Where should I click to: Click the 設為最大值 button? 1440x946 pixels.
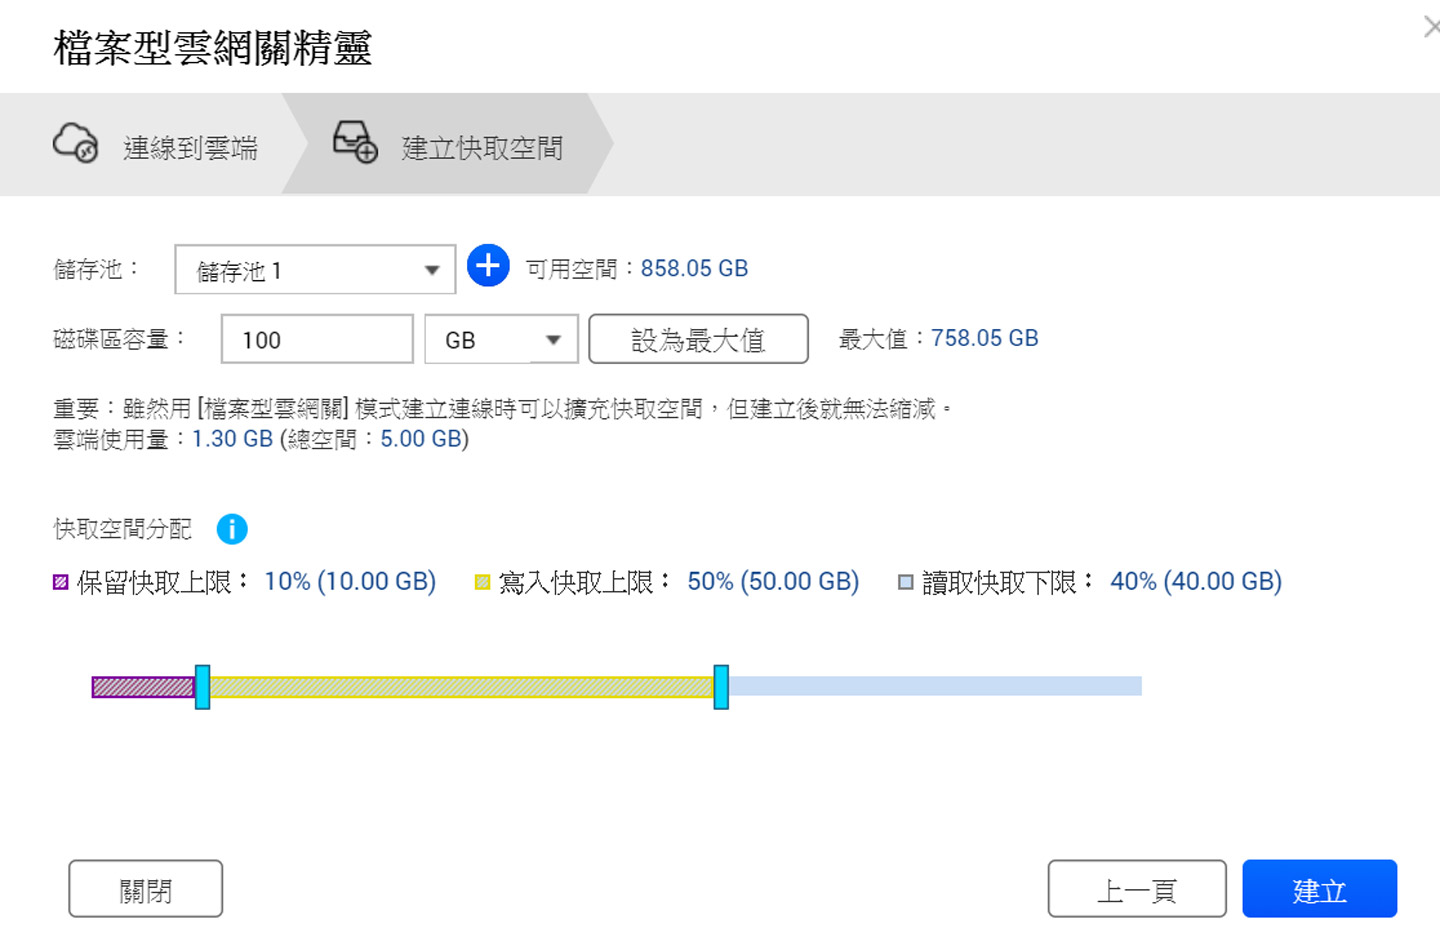click(x=697, y=339)
